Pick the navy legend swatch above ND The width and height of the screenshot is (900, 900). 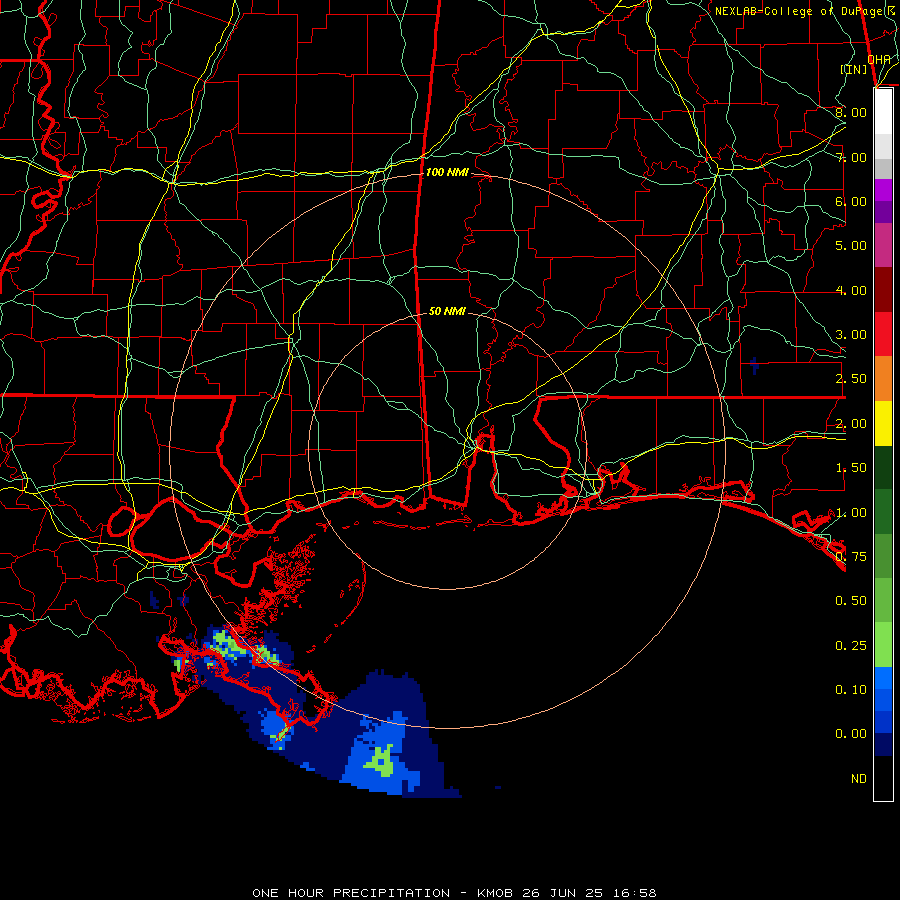pos(883,745)
